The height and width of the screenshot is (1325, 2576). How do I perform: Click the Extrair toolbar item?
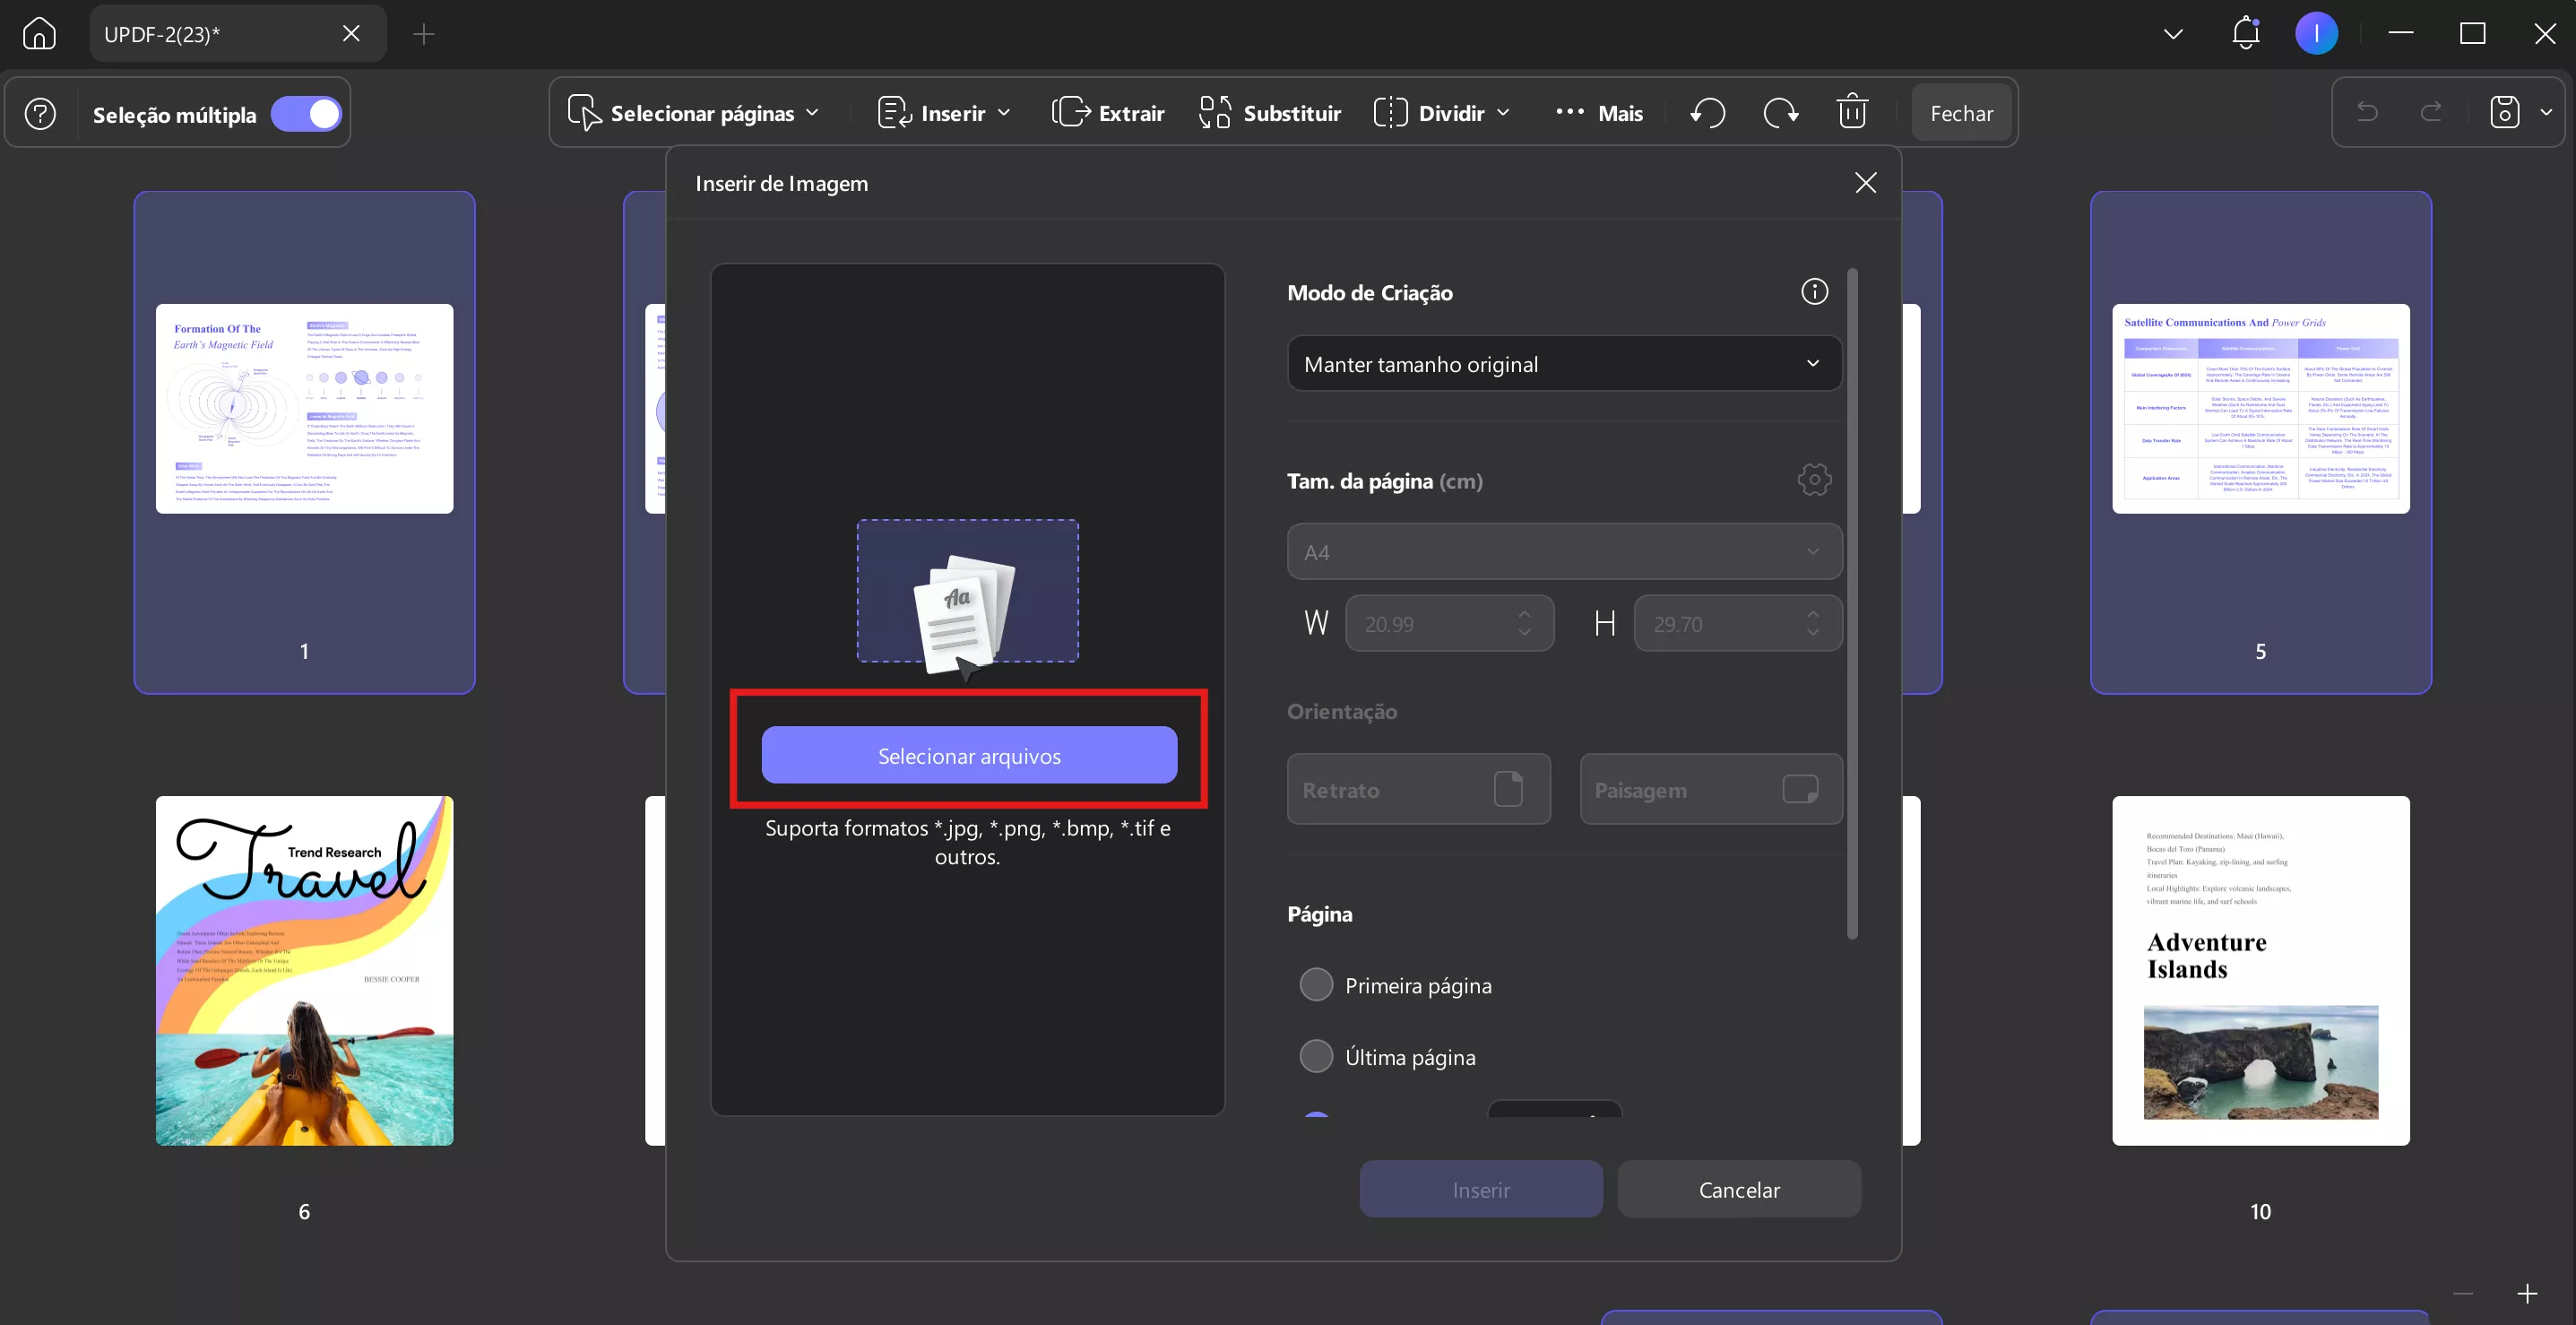click(x=1108, y=113)
